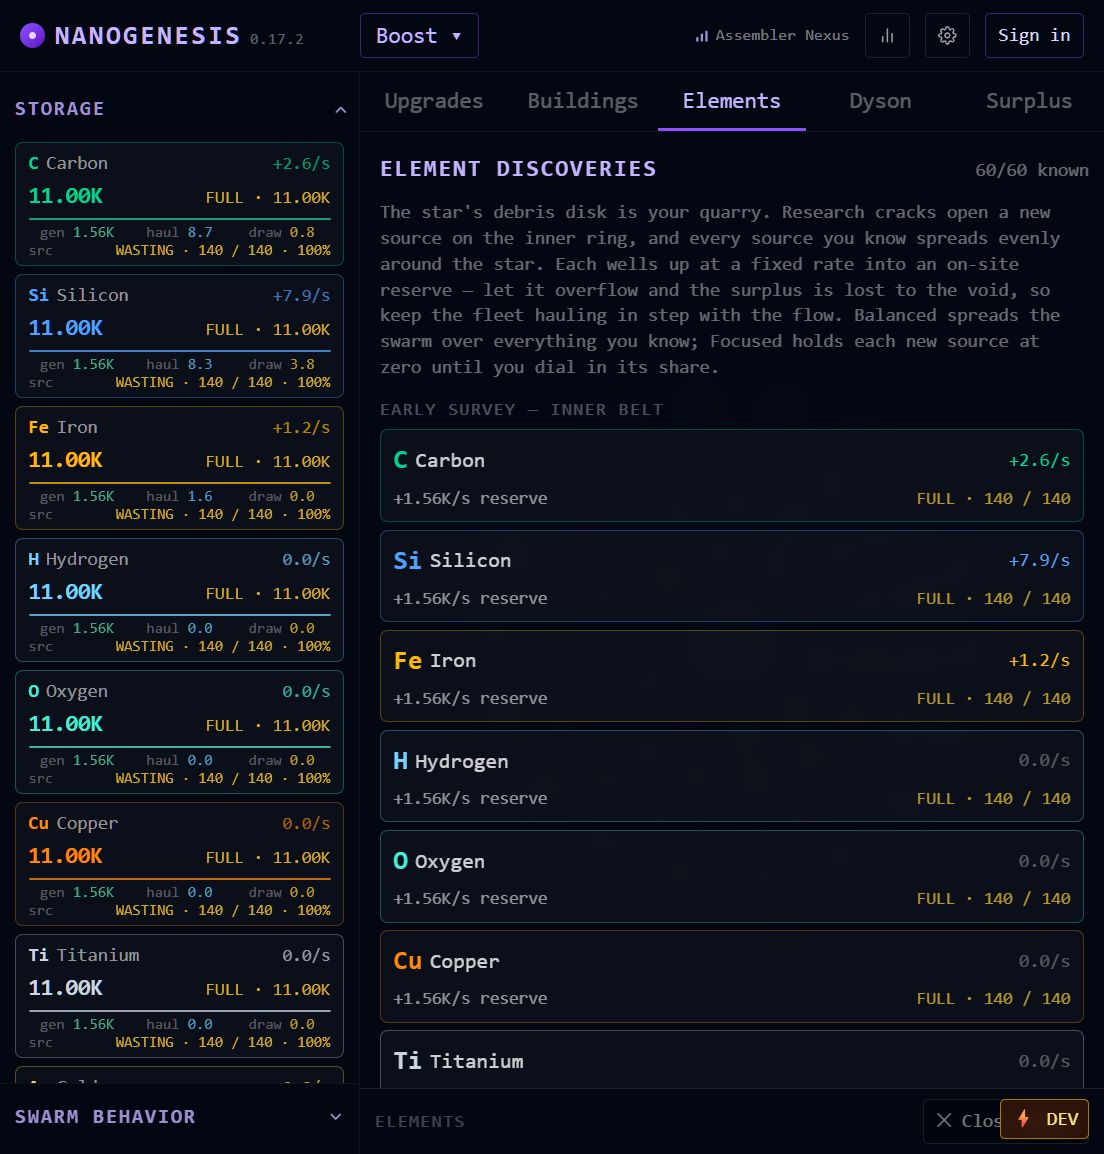Collapse the Storage section chevron

pos(340,110)
